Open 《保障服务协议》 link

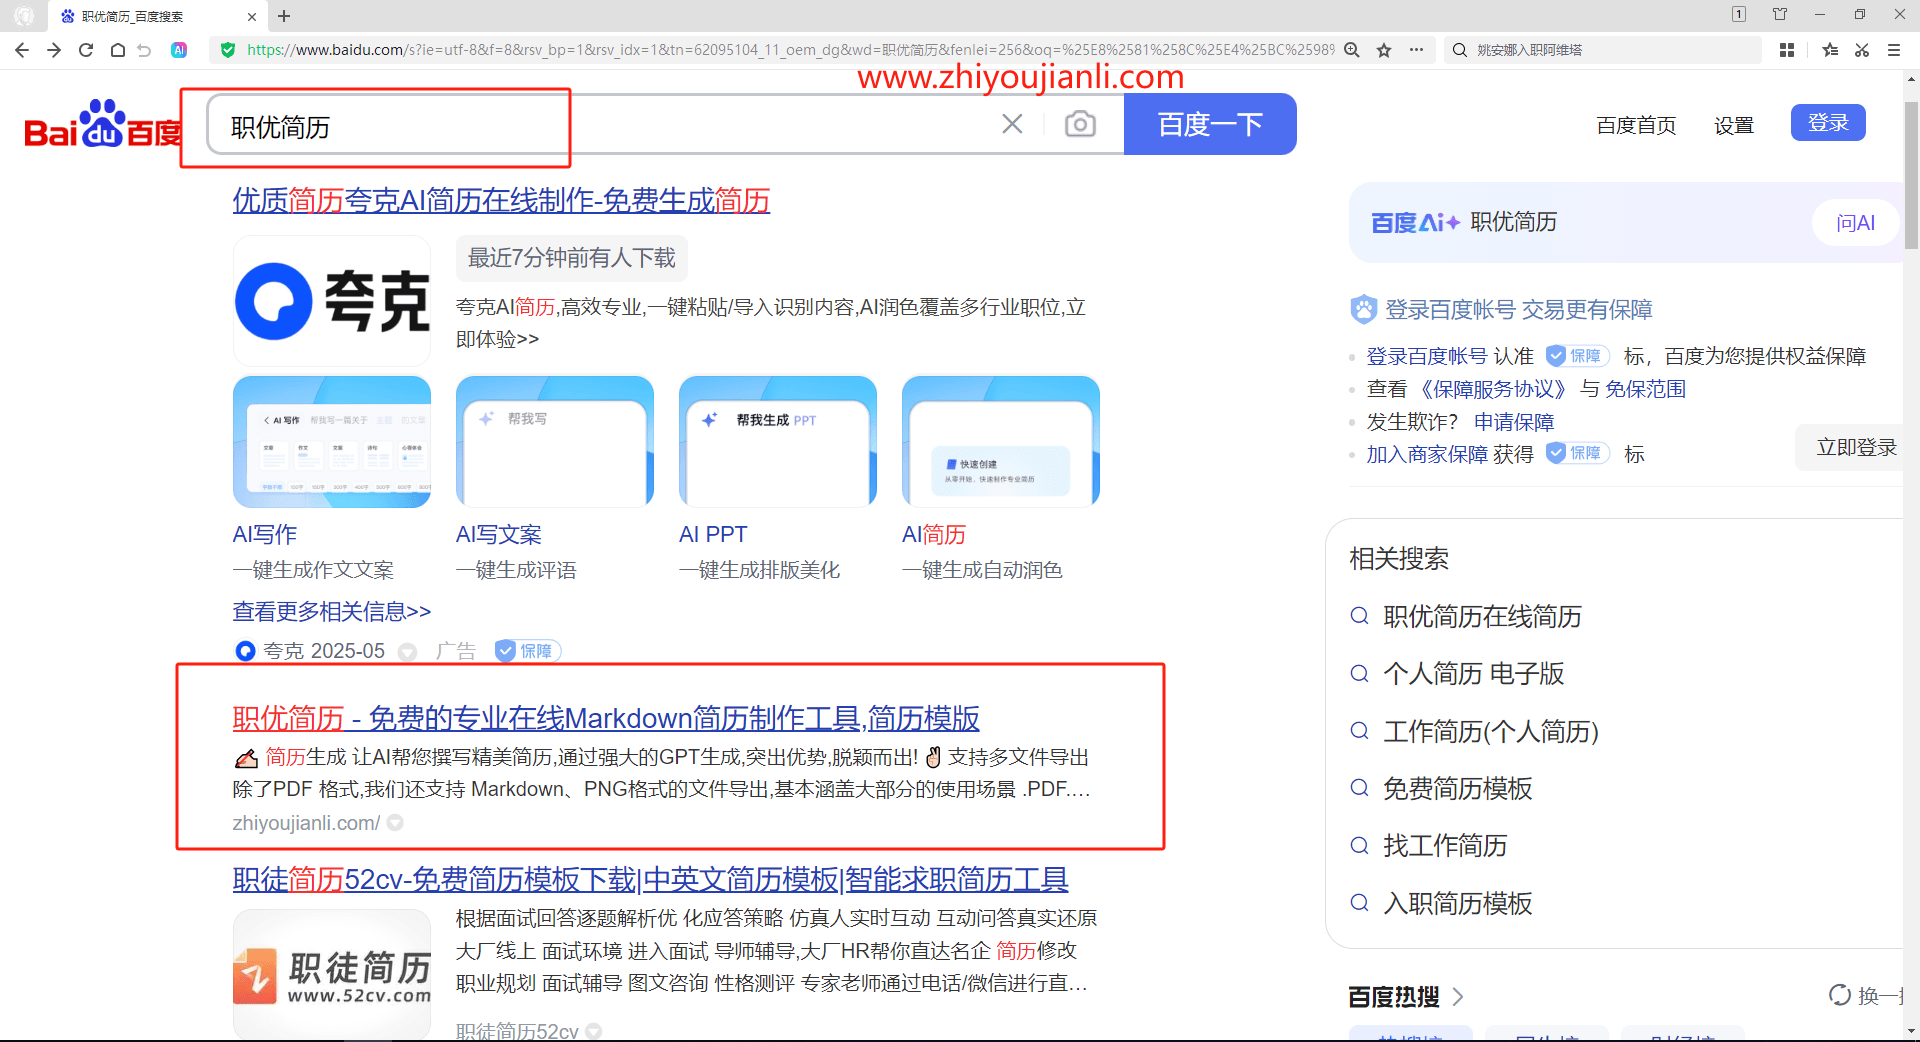(x=1493, y=389)
